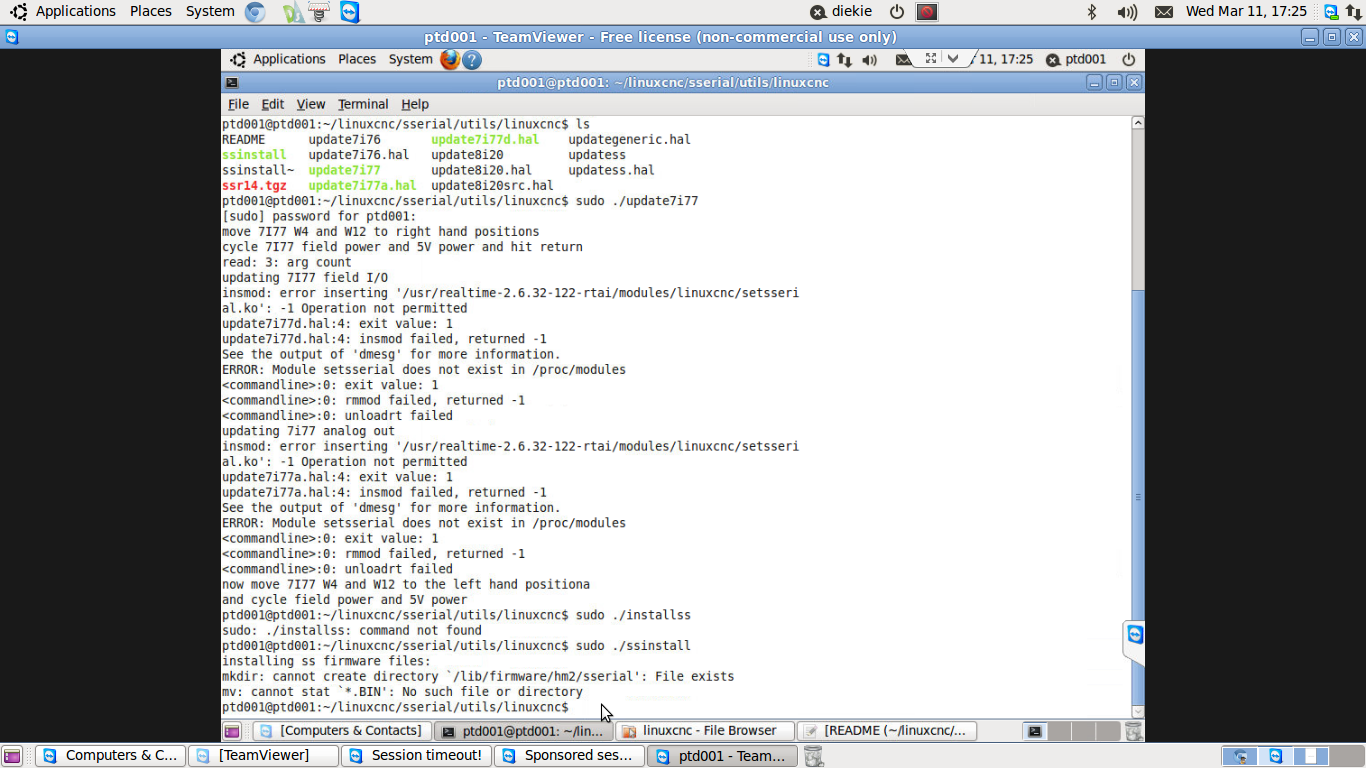Click the ssr14.tgz file name in terminal
This screenshot has height=768, width=1366.
(x=254, y=186)
